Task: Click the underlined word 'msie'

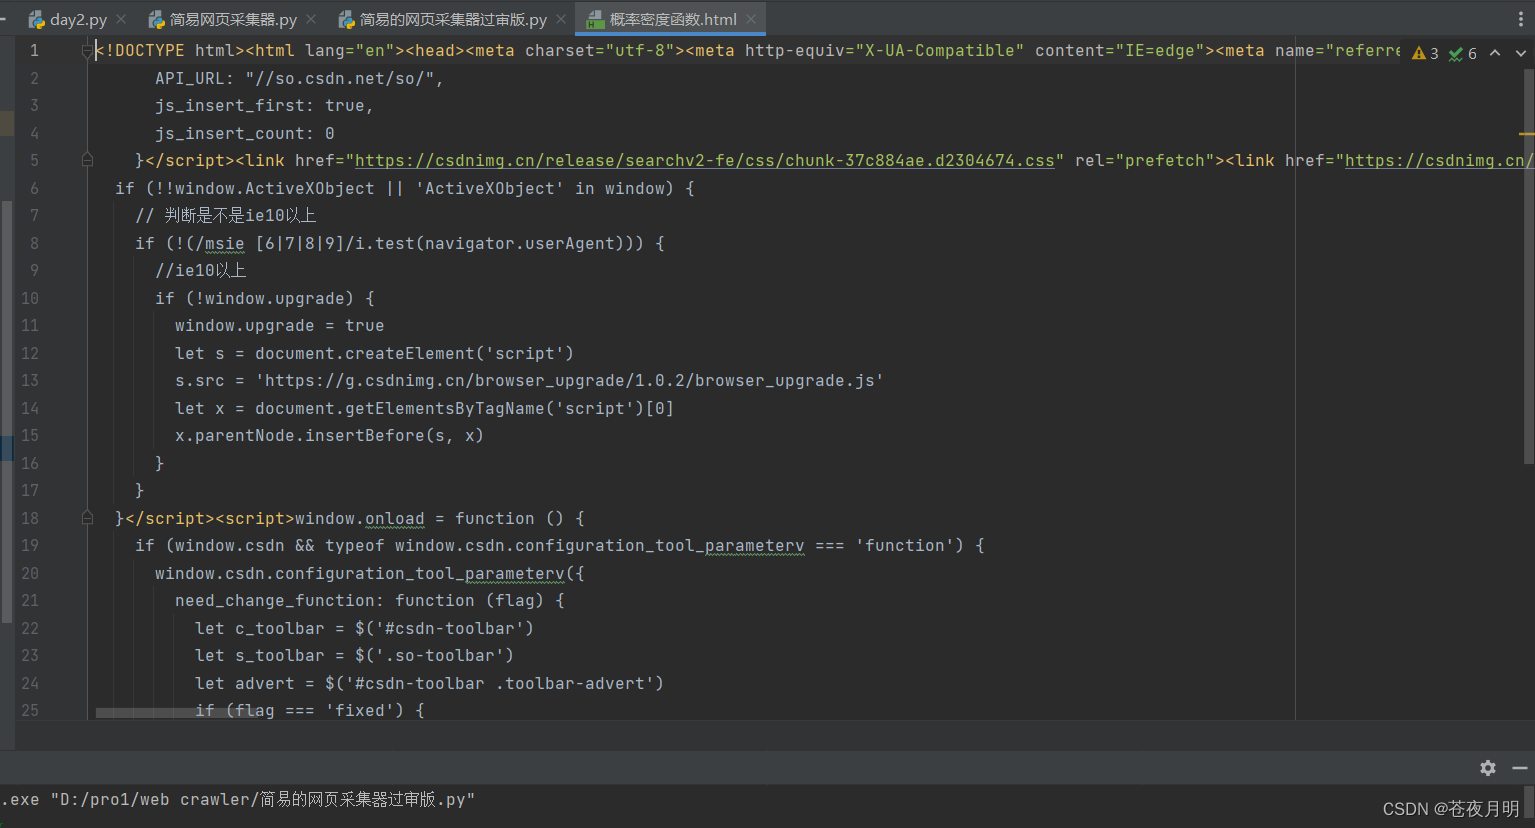Action: (224, 243)
